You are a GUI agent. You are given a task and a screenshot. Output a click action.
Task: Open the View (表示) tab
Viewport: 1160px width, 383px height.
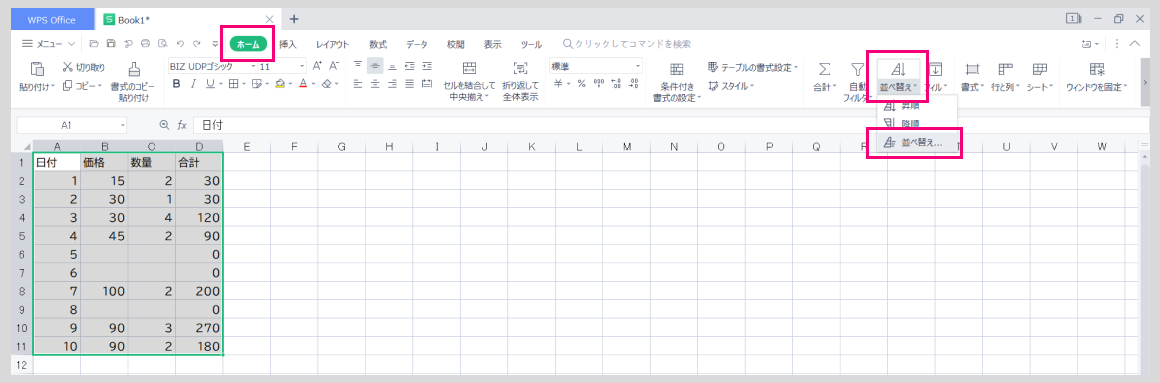493,44
